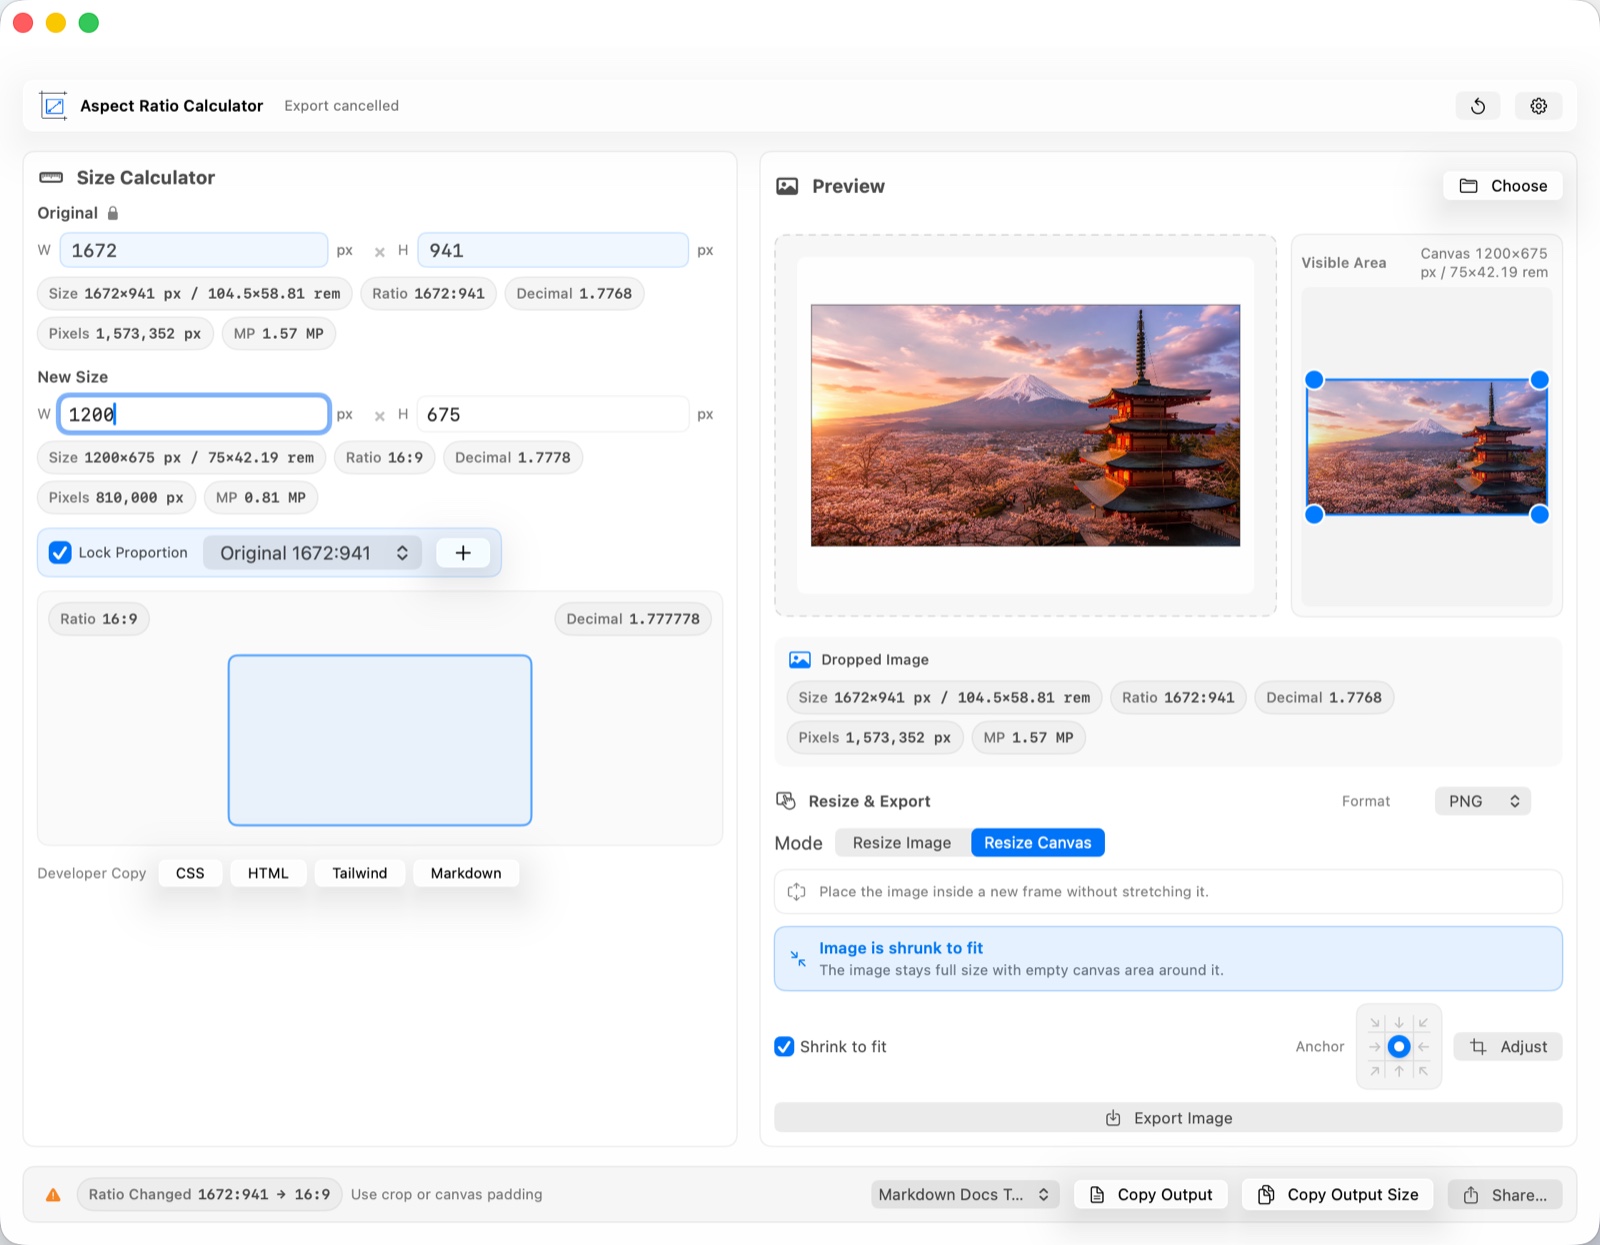This screenshot has height=1245, width=1600.
Task: Switch mode to Resize Image
Action: (902, 843)
